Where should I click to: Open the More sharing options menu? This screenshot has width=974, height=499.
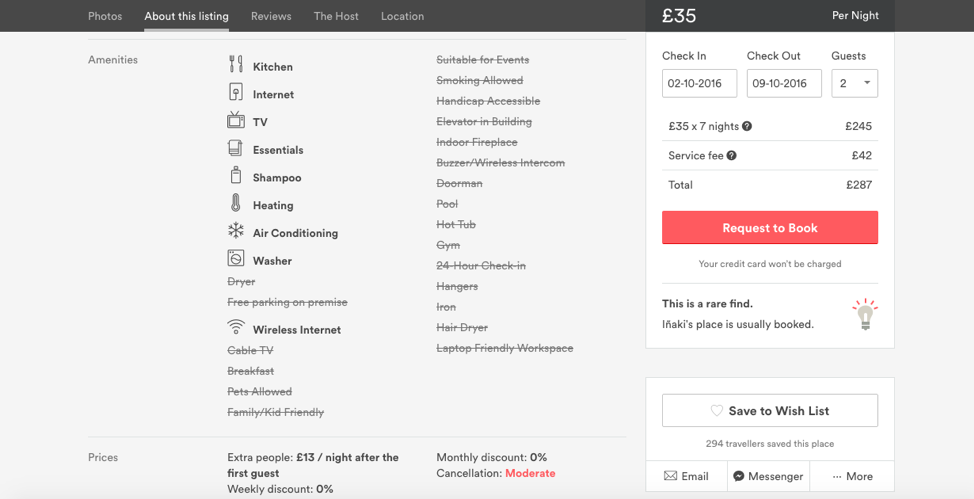point(852,476)
